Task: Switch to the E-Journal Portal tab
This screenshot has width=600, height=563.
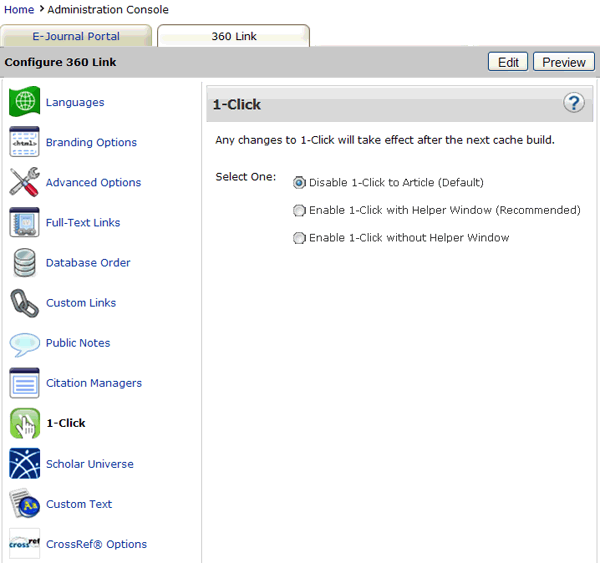Action: [x=76, y=36]
